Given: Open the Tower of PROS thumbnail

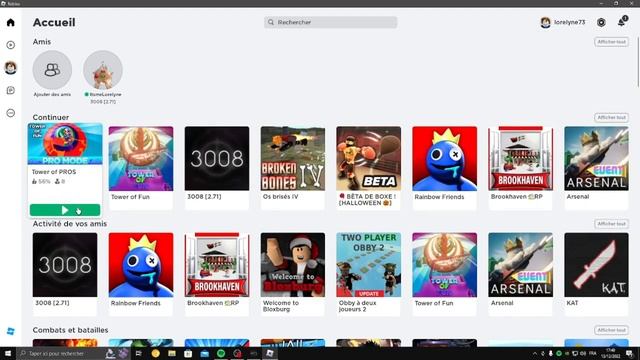Looking at the screenshot, I should point(65,144).
